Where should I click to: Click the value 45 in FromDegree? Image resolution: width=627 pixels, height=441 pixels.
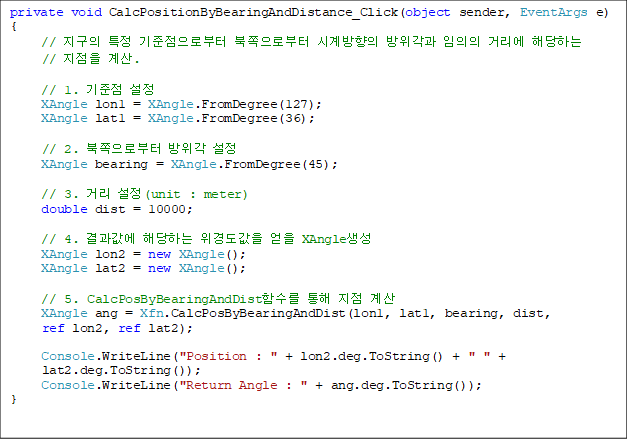click(315, 164)
